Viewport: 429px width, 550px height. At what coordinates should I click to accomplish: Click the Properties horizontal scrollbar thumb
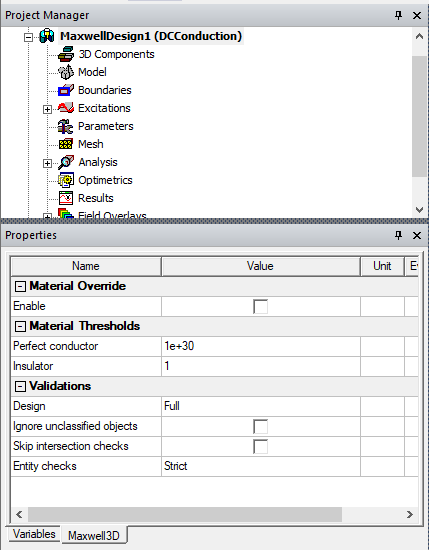tap(185, 515)
